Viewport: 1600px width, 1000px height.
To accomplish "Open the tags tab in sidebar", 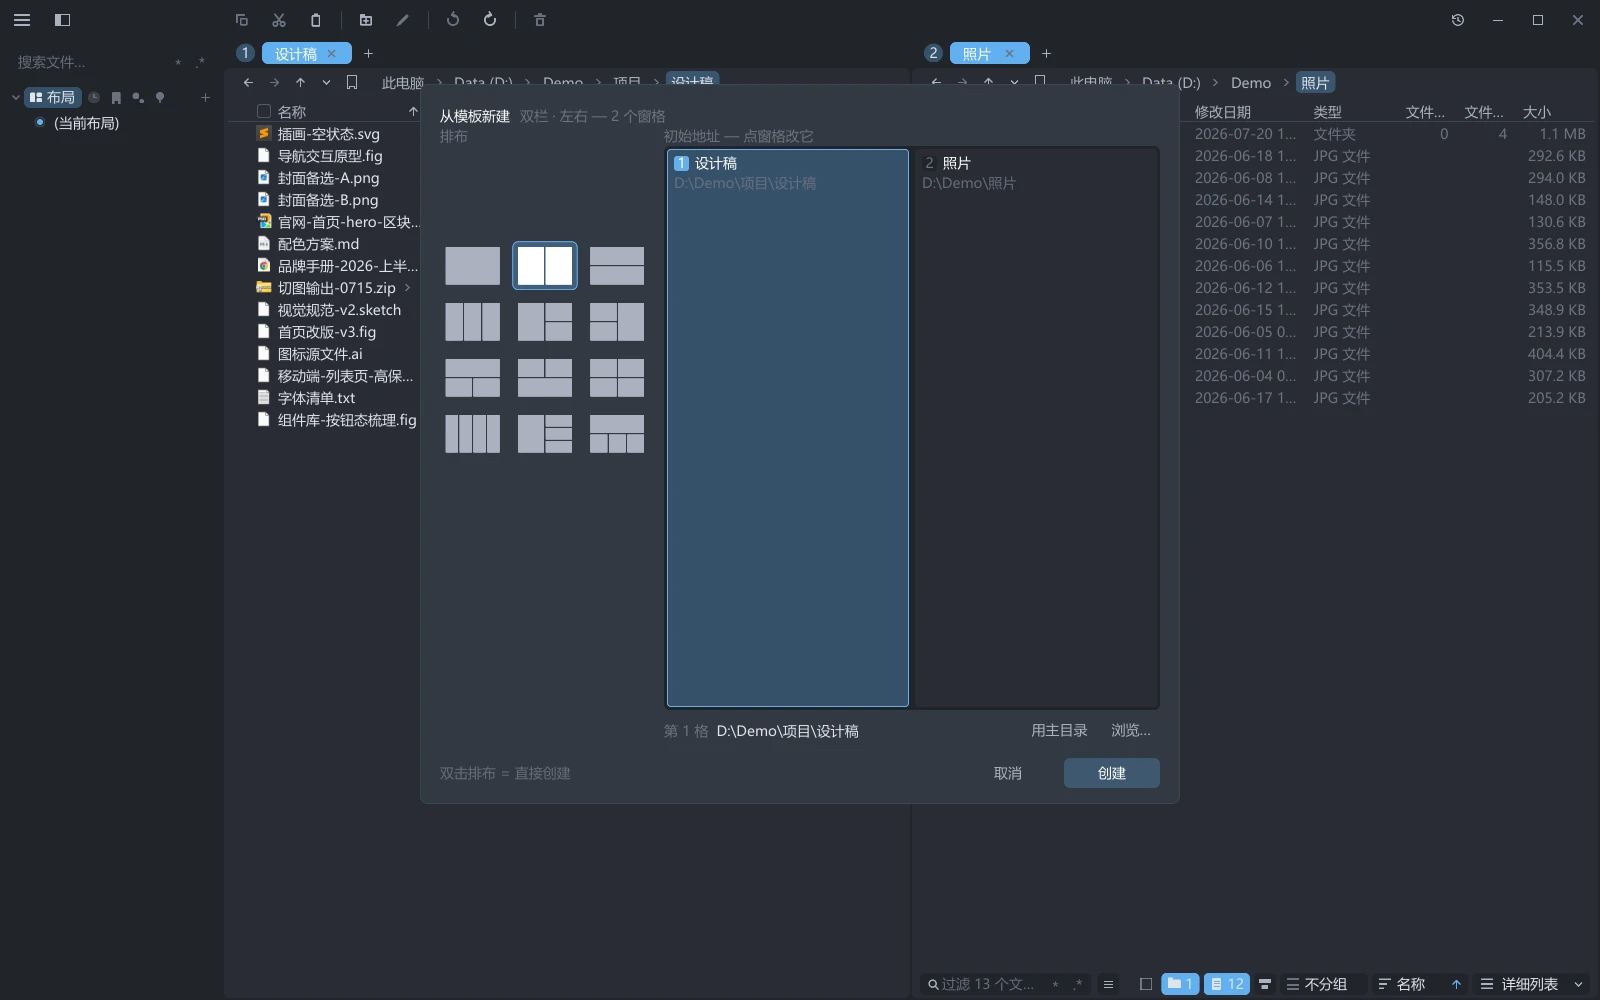I will (138, 97).
